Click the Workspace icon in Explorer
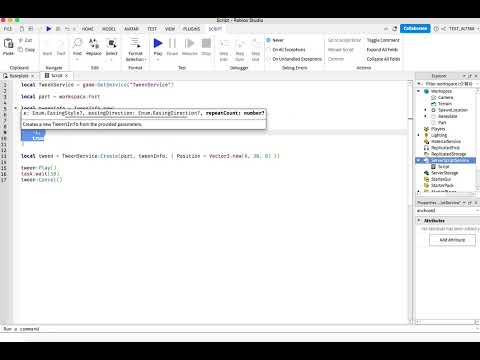Image resolution: width=480 pixels, height=360 pixels. tap(426, 91)
